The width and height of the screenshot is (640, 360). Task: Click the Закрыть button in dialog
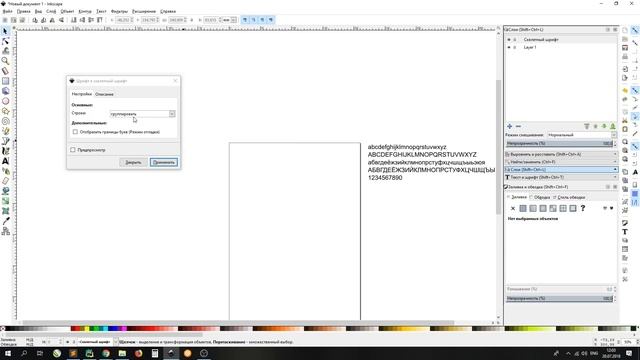point(133,162)
